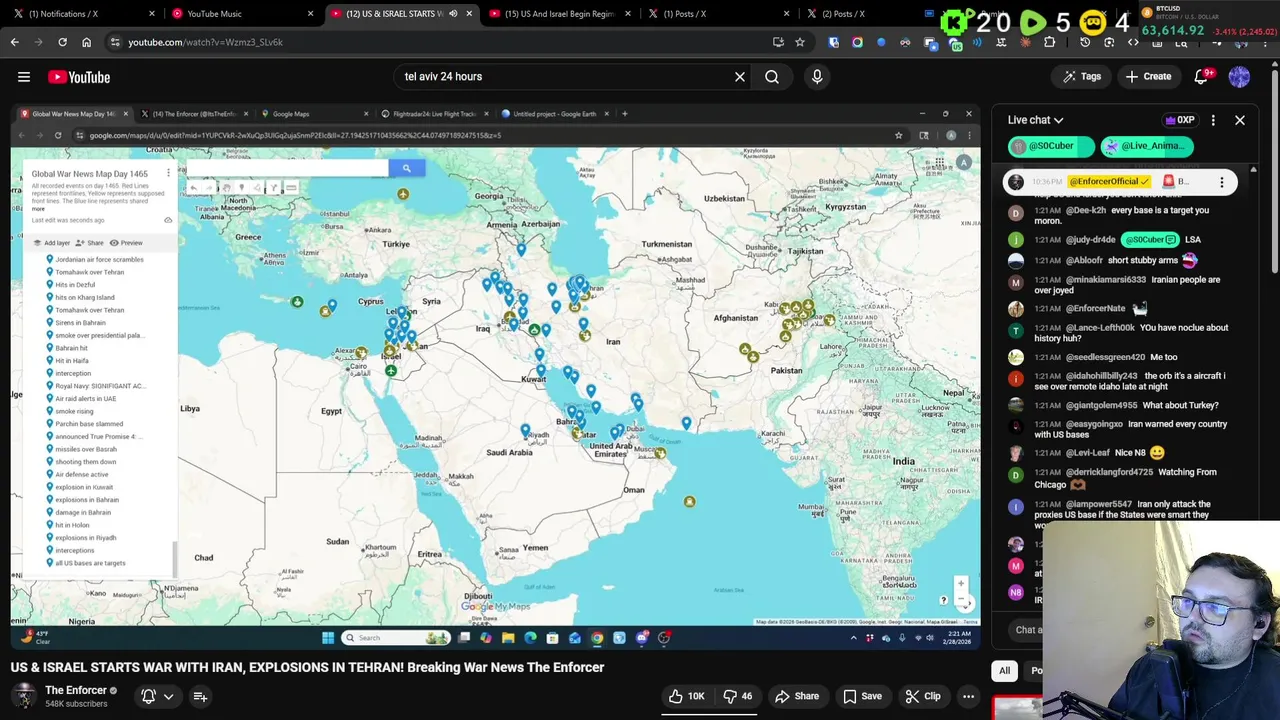Click blue My Maps search button
The width and height of the screenshot is (1280, 720).
(x=406, y=168)
